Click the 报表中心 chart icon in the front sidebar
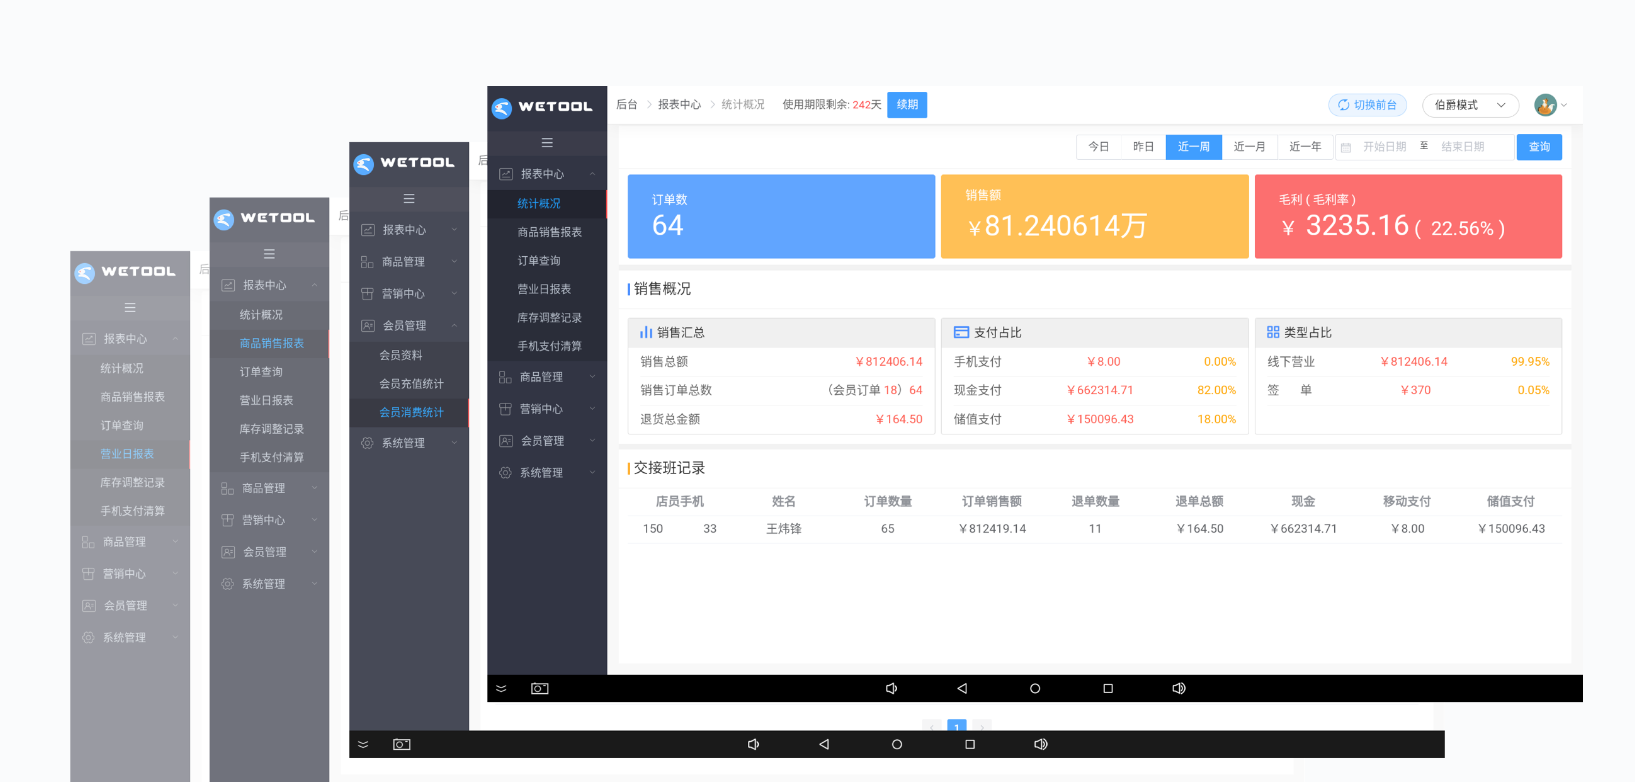This screenshot has height=782, width=1635. [x=506, y=174]
